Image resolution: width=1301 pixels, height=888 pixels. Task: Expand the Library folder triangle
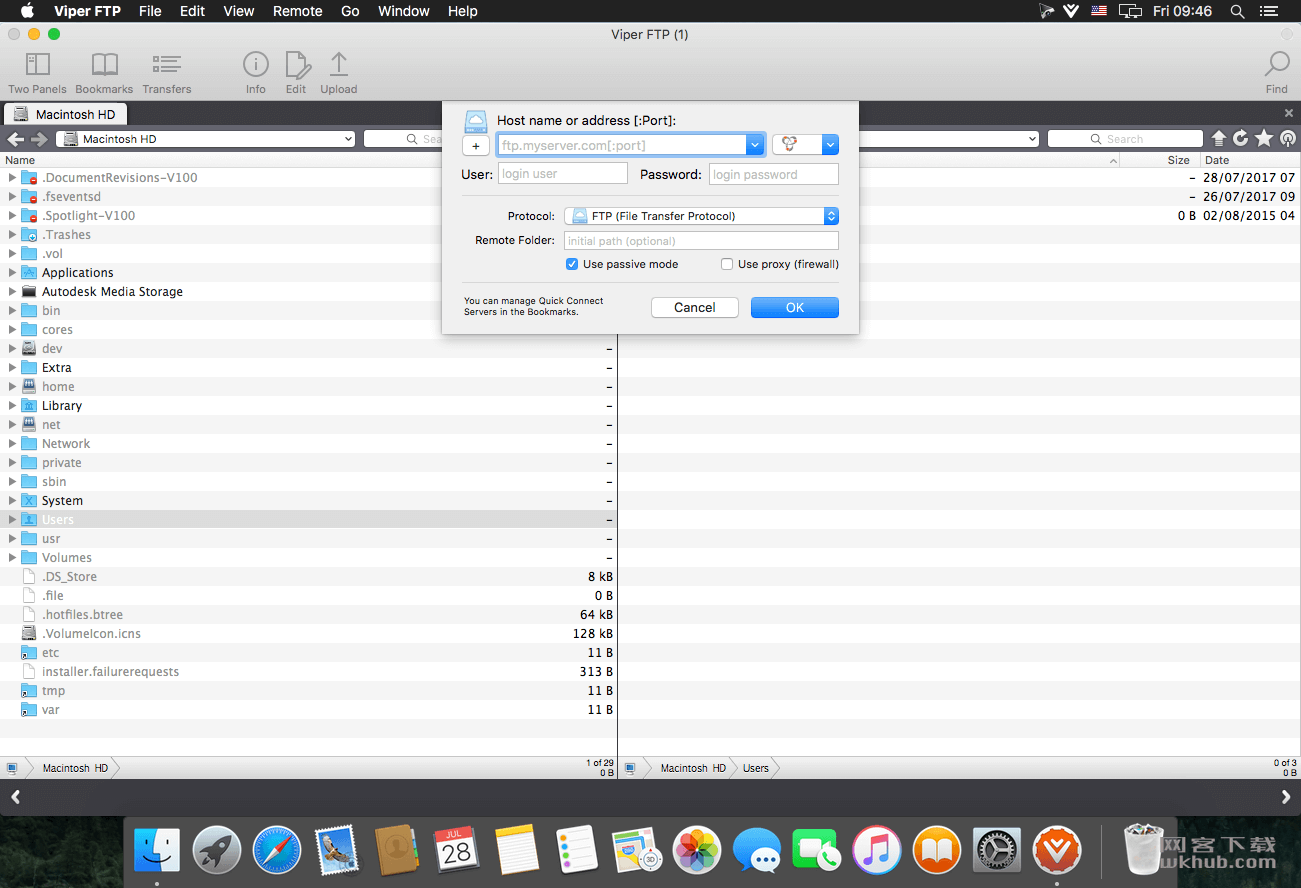coord(12,406)
